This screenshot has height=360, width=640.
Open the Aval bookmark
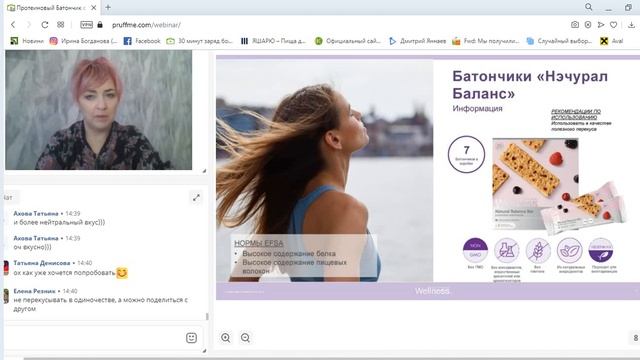click(611, 41)
